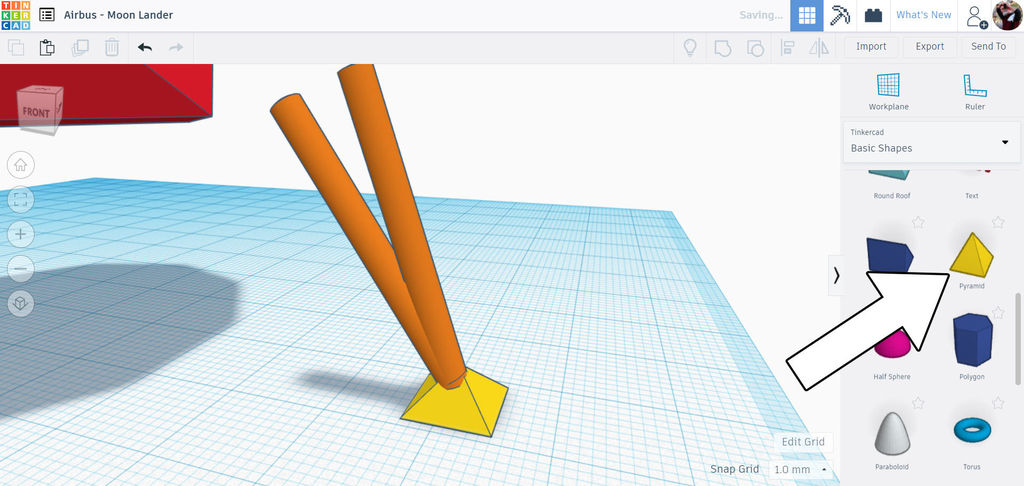Favorite the Polygon shape star
Screen dimensions: 1024x486
(998, 313)
